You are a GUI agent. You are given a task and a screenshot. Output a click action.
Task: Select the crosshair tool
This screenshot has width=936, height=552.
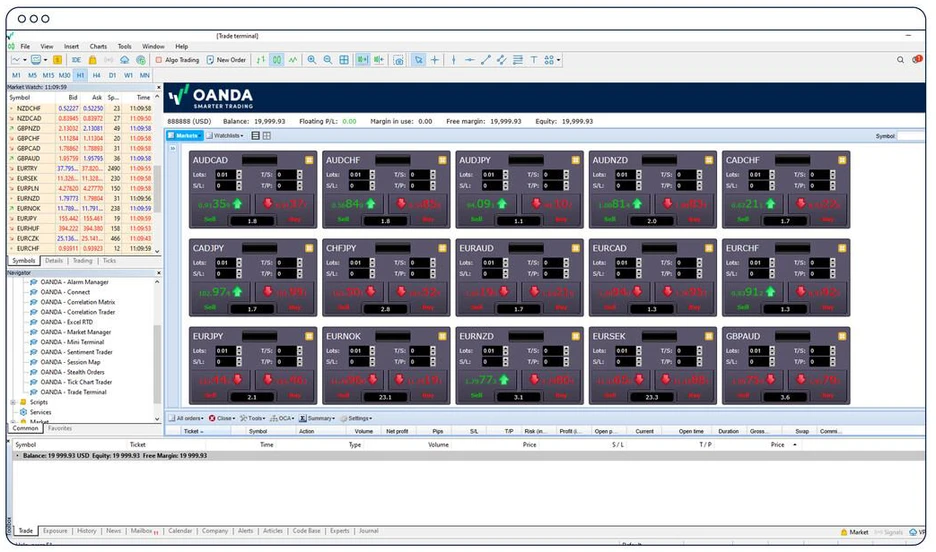[435, 60]
